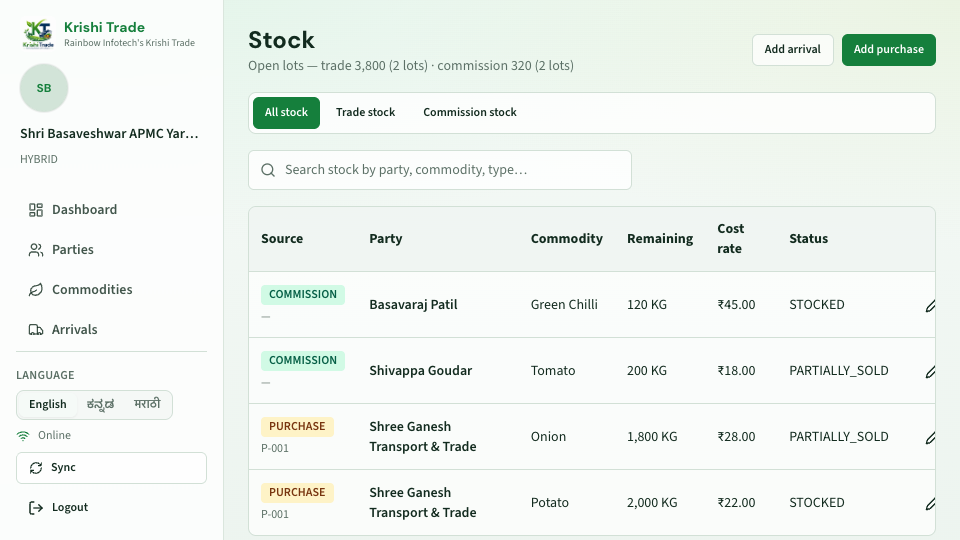Click the wifi Online status icon
960x540 pixels.
pos(23,436)
